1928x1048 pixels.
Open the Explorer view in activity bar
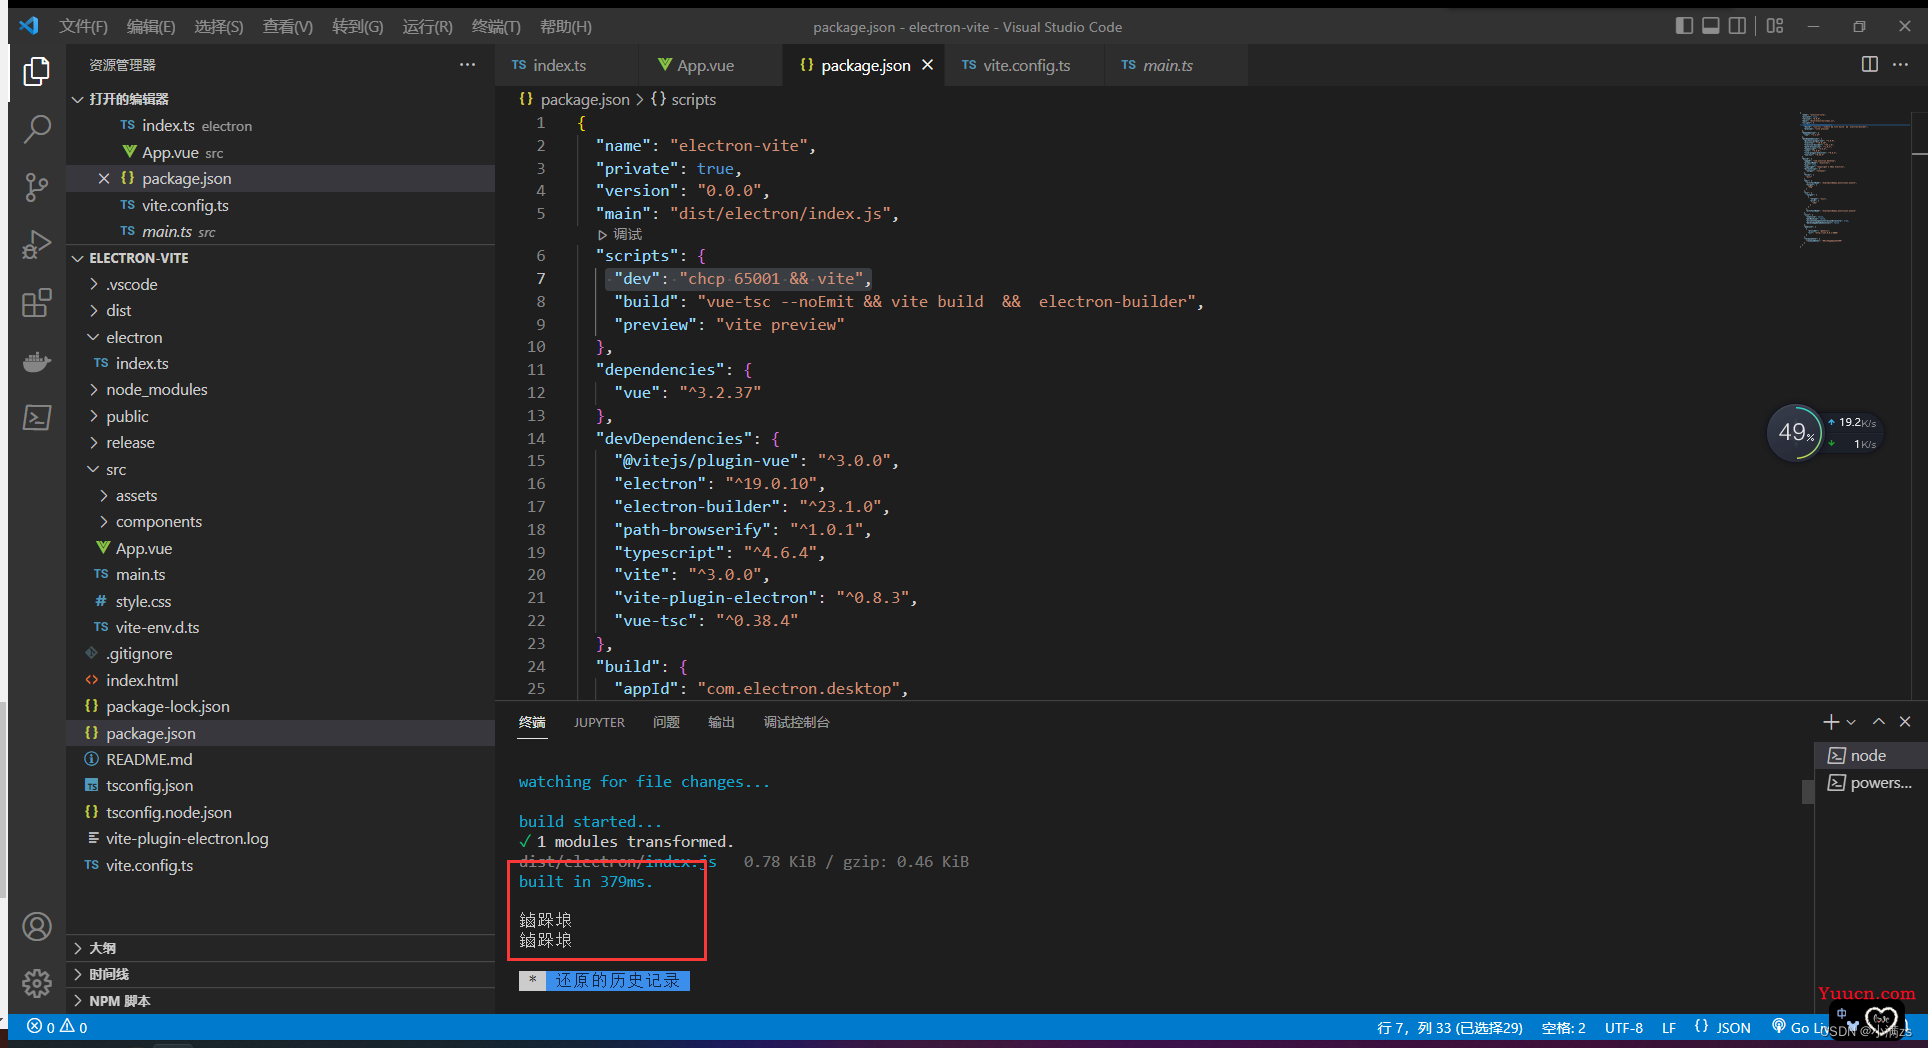click(37, 71)
